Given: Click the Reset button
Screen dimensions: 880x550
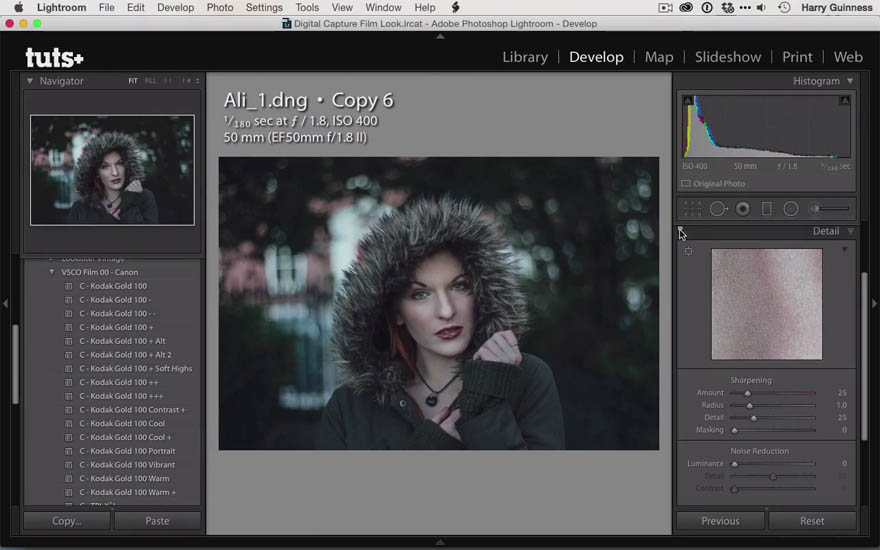Looking at the screenshot, I should (x=812, y=521).
